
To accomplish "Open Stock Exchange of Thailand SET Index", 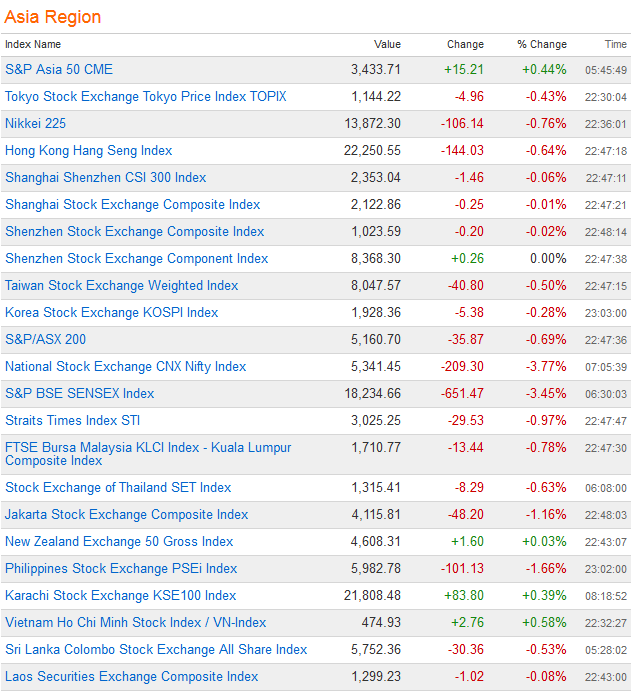I will [118, 487].
